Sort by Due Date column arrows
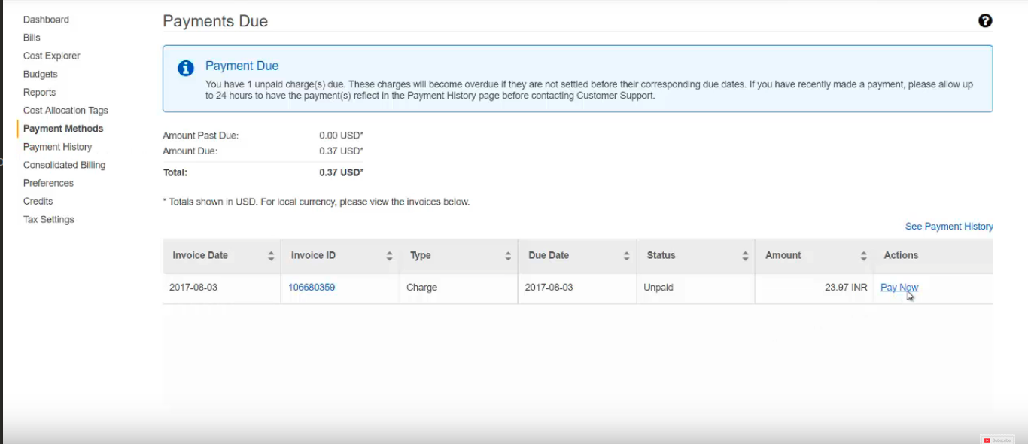 627,256
